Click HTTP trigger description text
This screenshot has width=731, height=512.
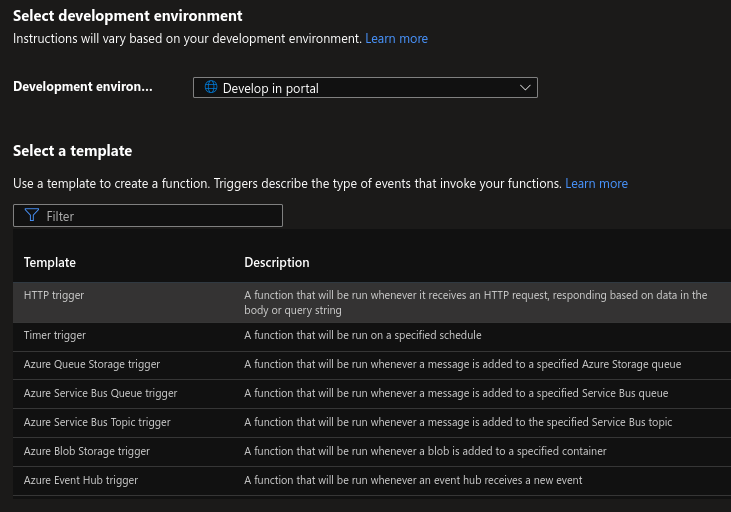(x=475, y=302)
